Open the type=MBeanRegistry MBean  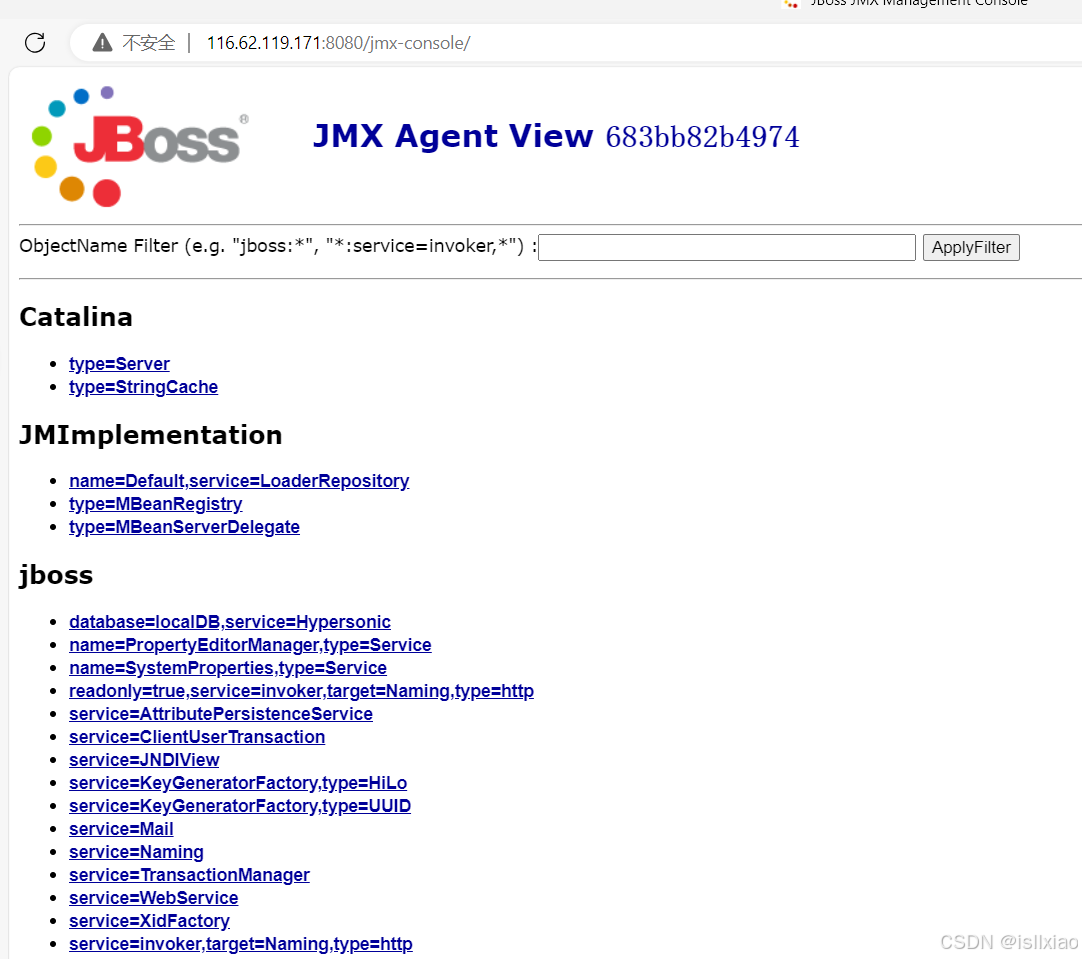point(155,503)
